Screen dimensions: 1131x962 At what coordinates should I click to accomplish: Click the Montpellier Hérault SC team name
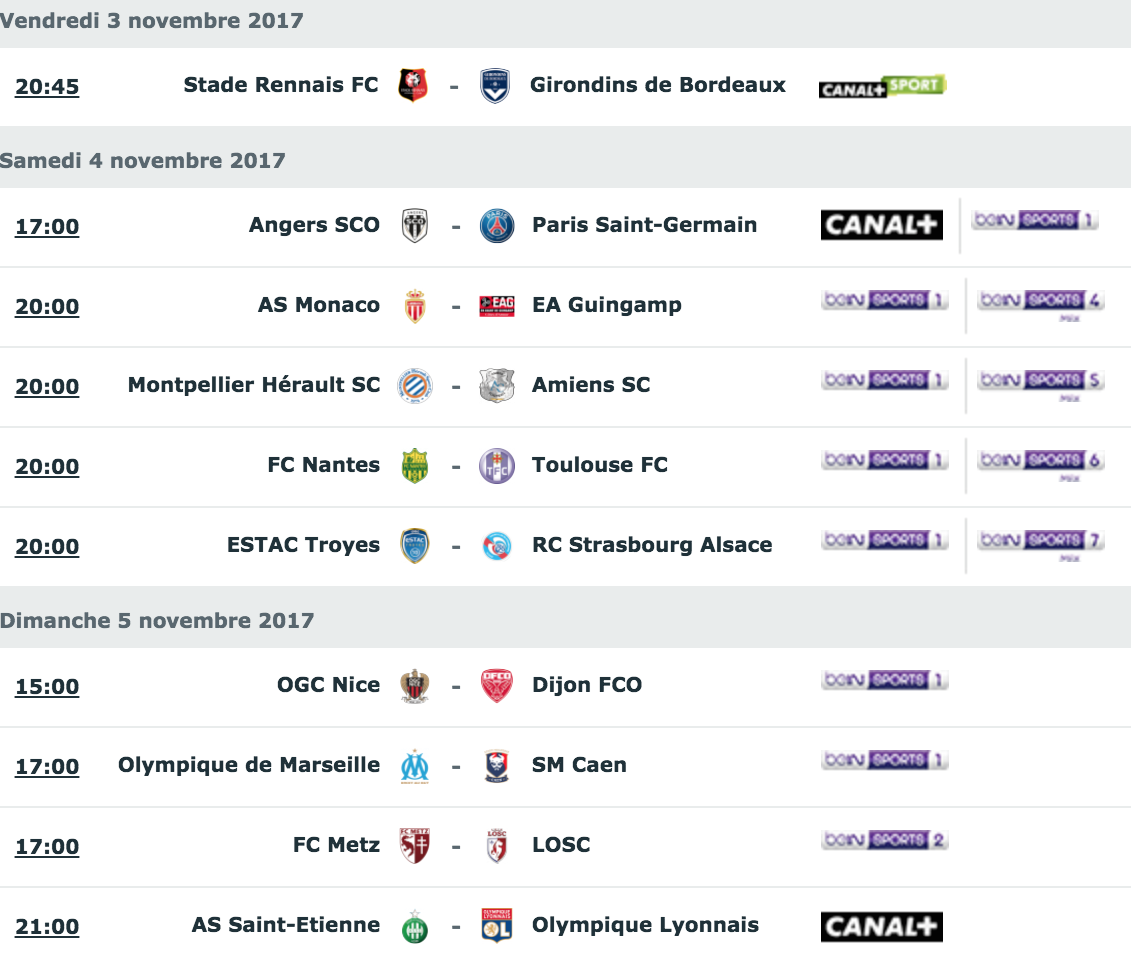click(254, 385)
